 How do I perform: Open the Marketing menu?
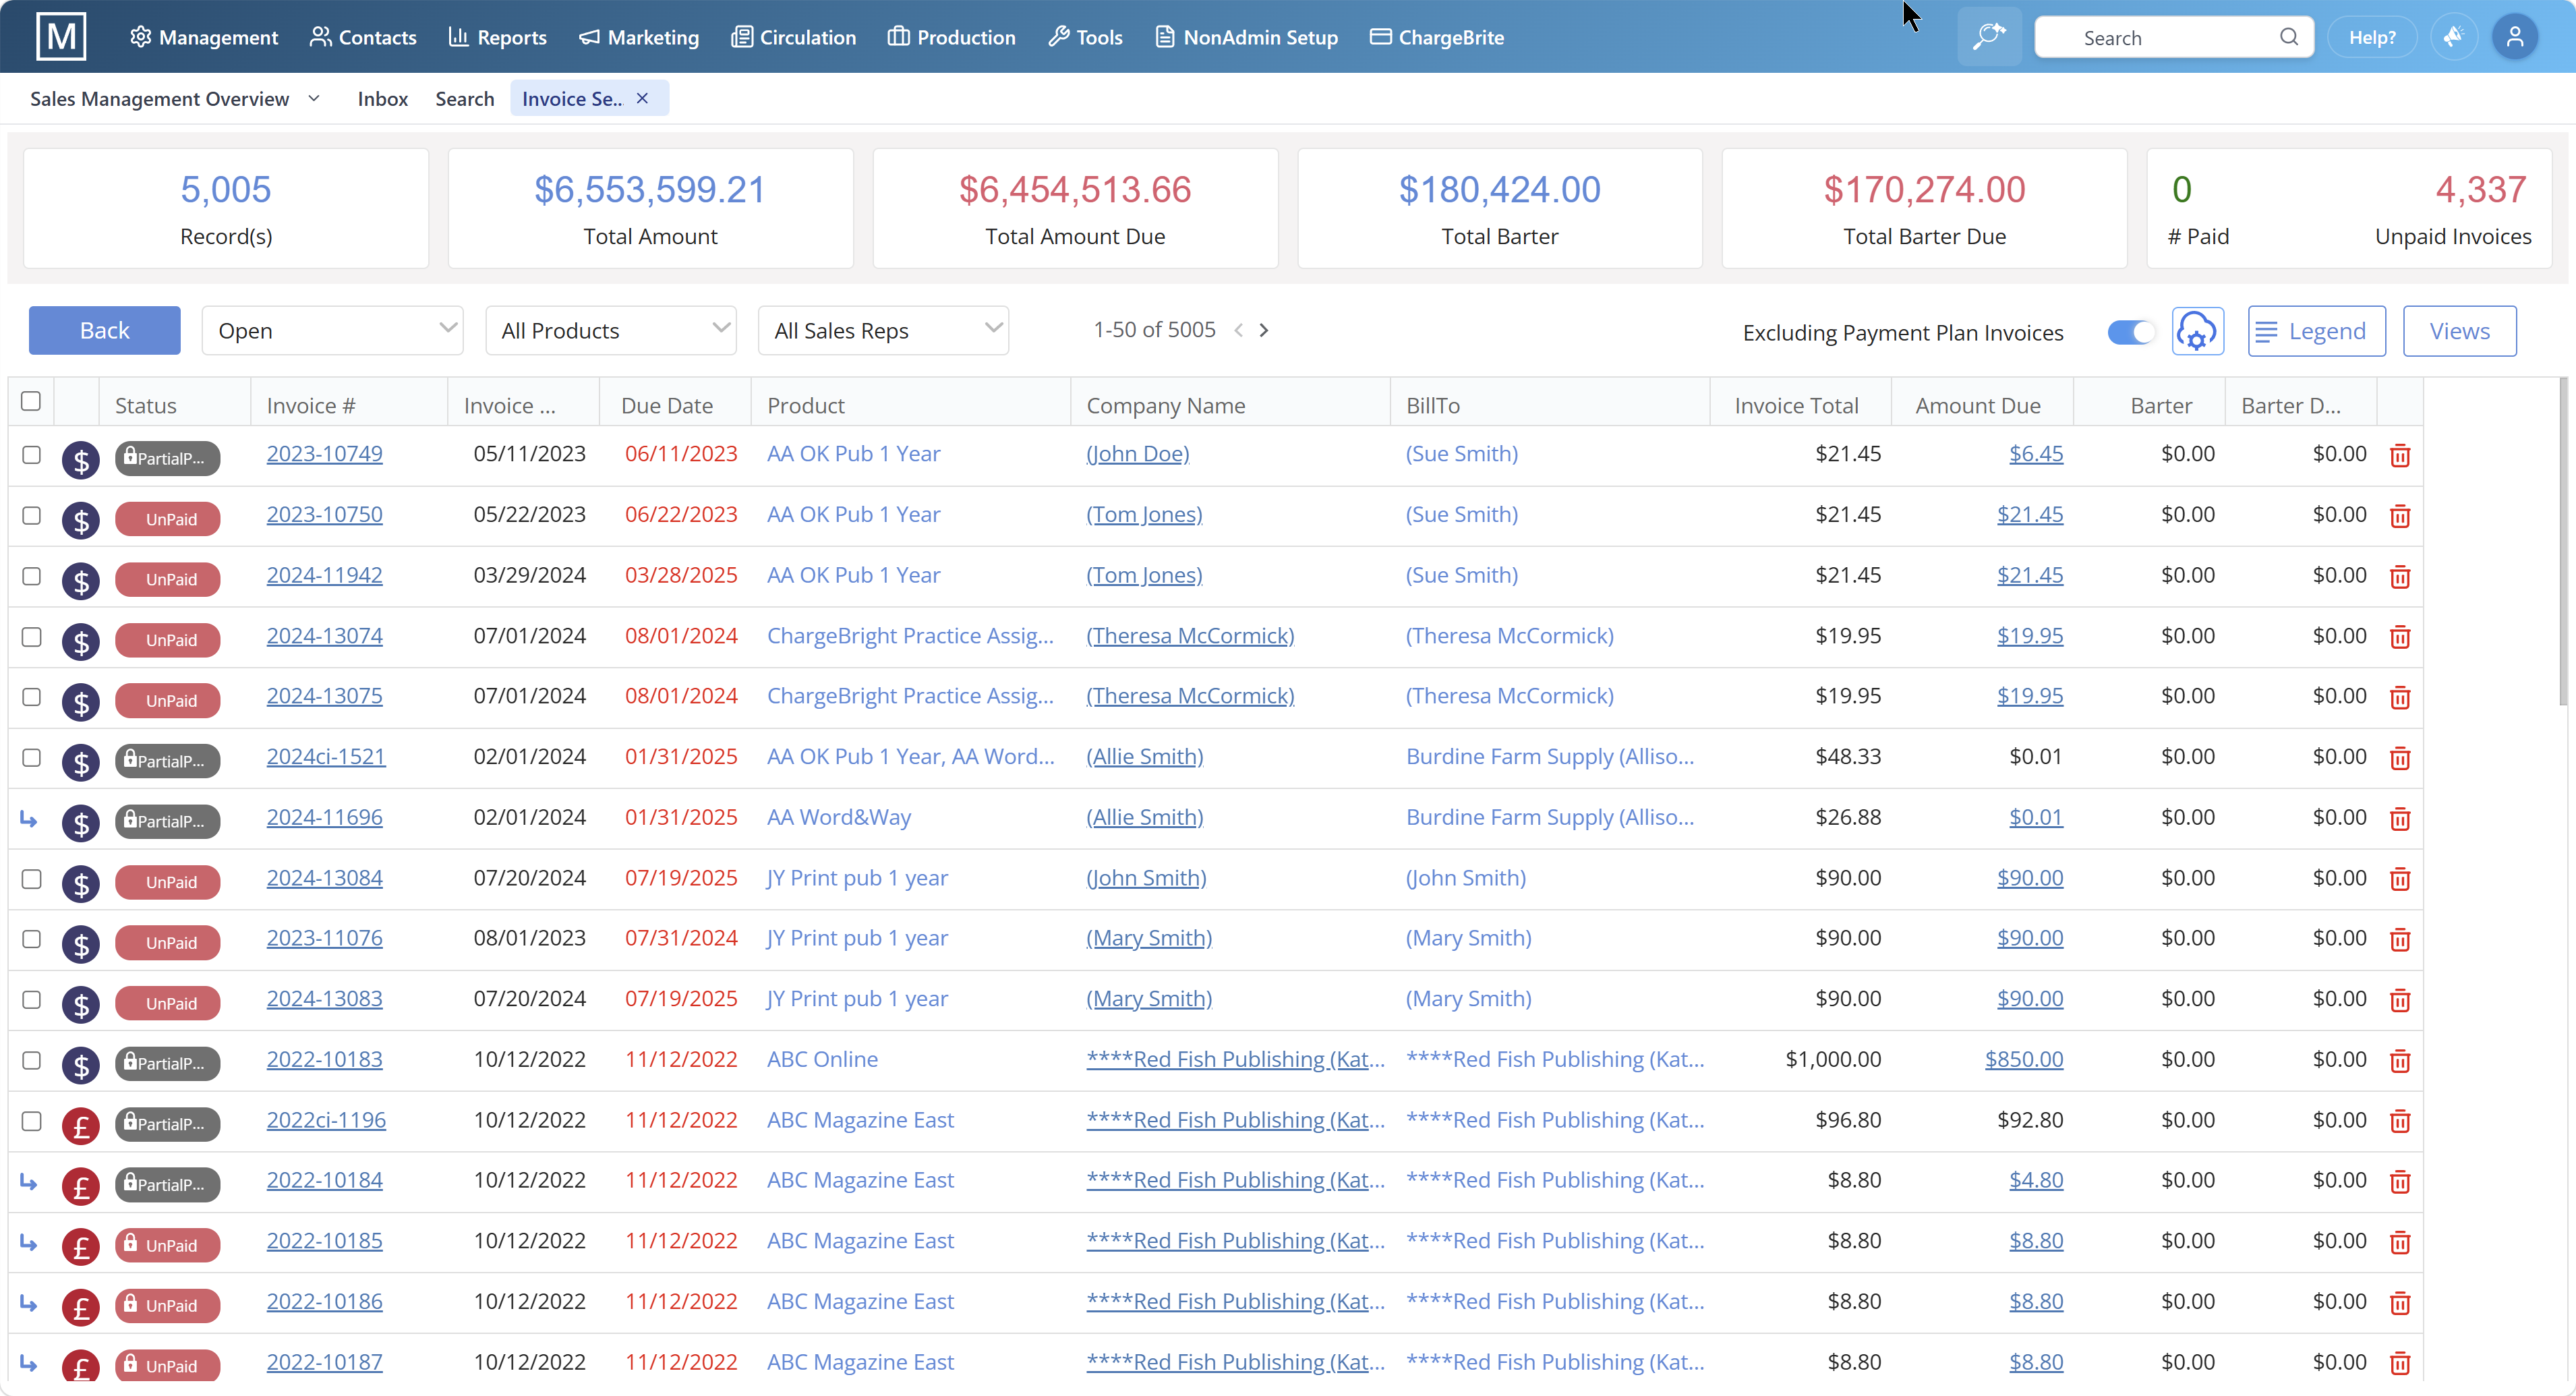[639, 37]
